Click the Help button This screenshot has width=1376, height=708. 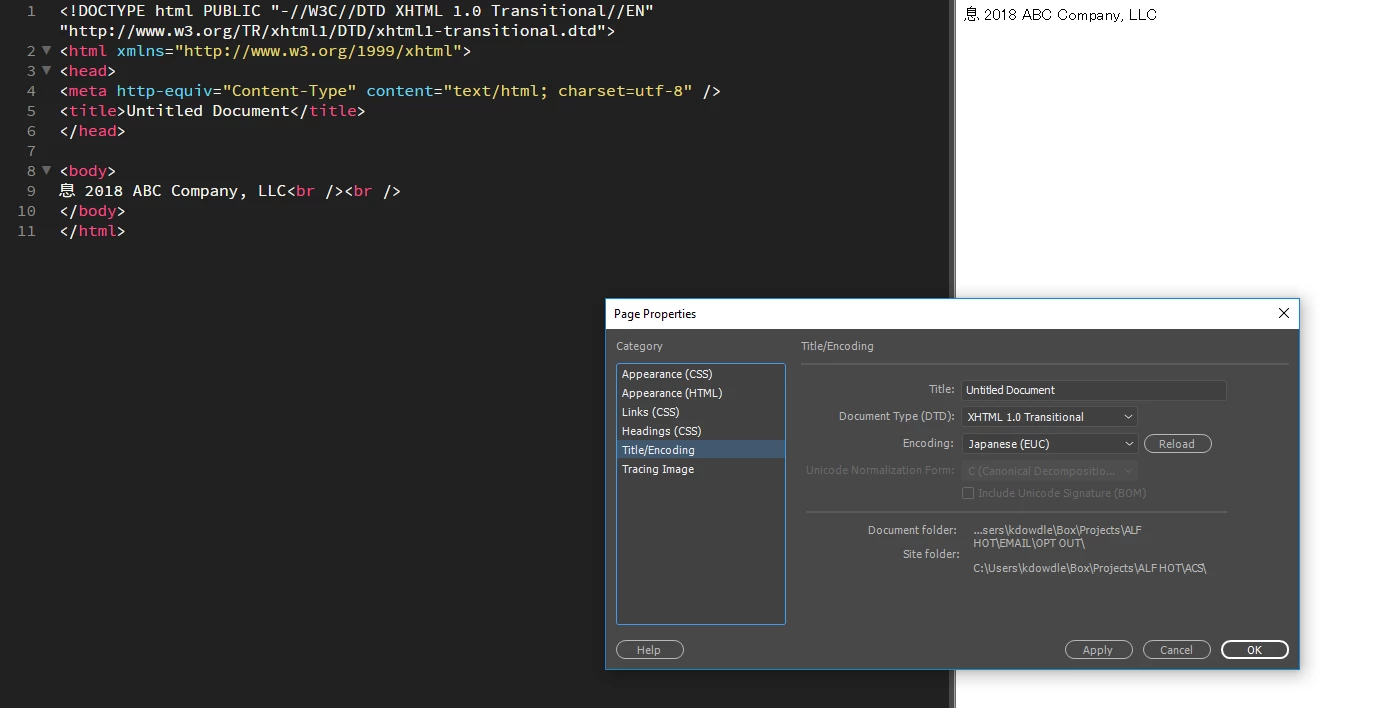pyautogui.click(x=649, y=650)
